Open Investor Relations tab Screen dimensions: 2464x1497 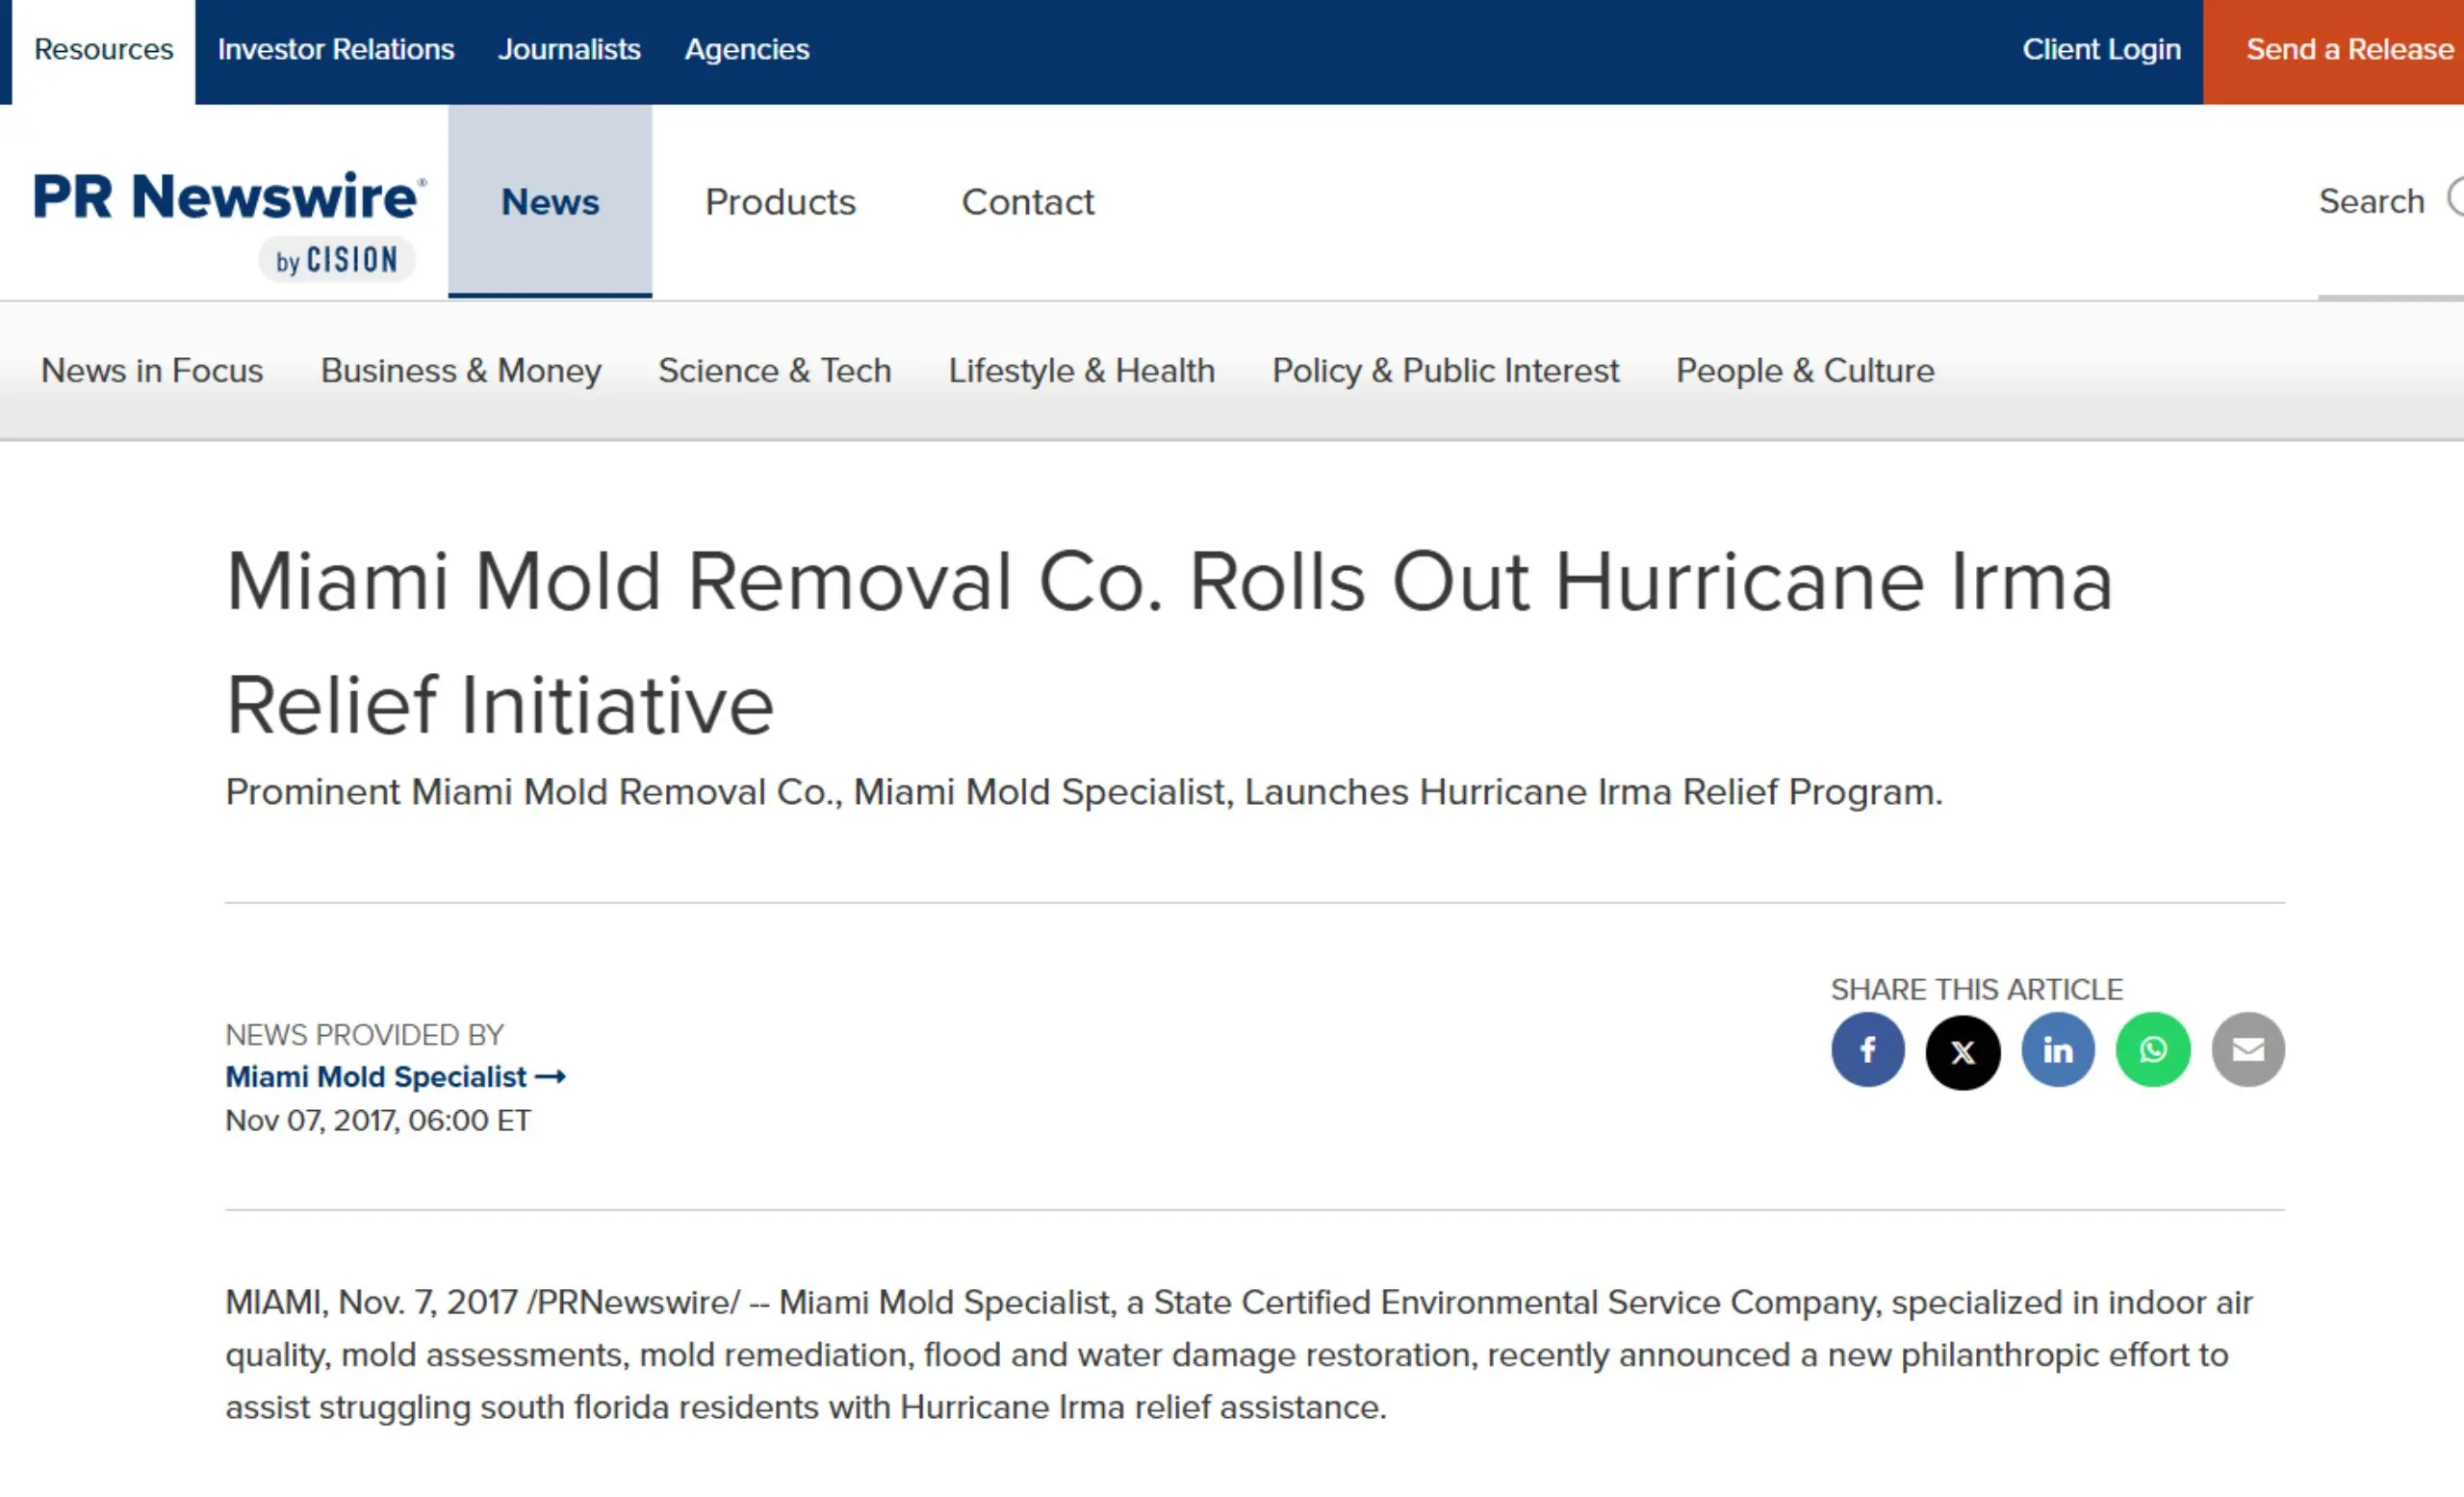click(x=336, y=50)
